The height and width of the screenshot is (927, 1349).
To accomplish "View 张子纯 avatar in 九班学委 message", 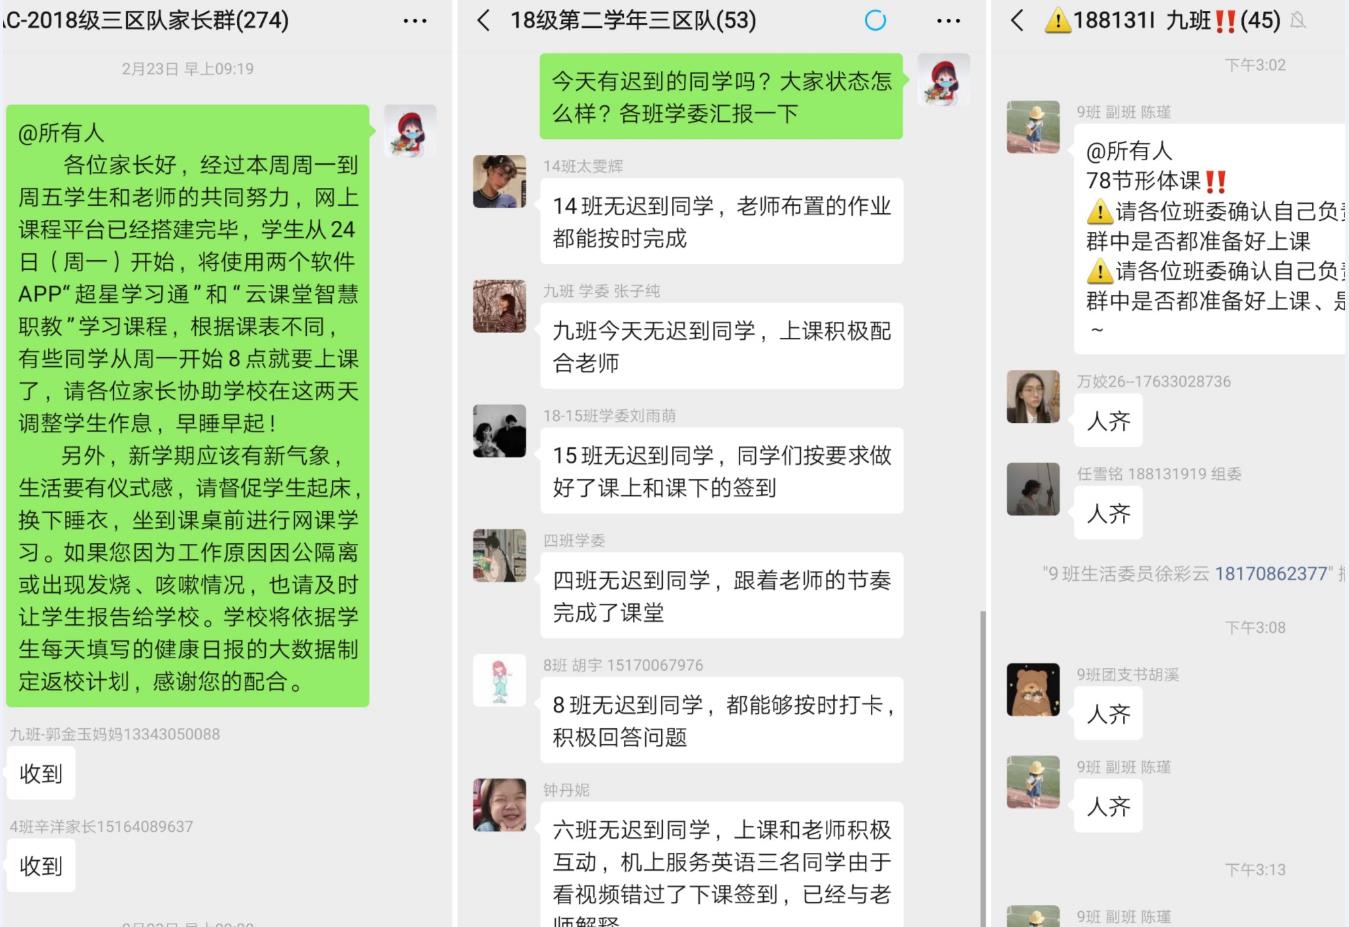I will coord(499,306).
